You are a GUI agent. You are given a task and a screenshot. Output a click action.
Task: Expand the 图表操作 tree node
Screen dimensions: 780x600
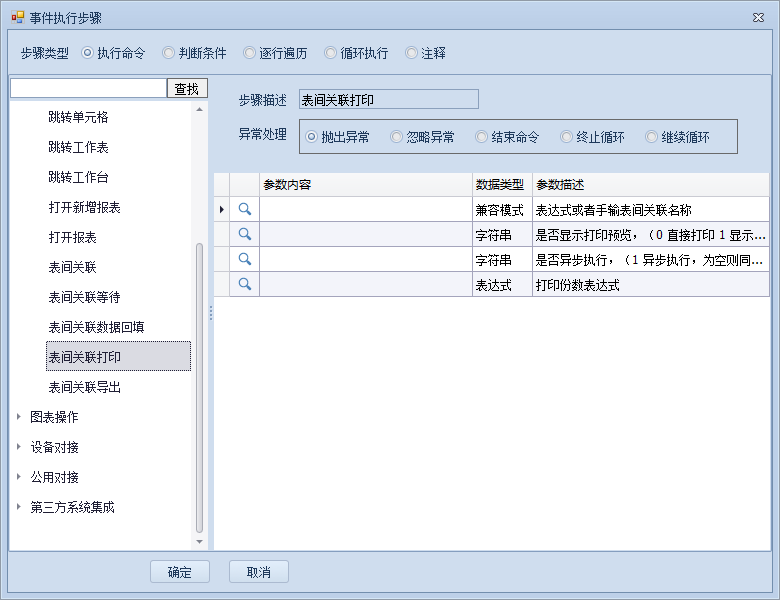coord(18,417)
